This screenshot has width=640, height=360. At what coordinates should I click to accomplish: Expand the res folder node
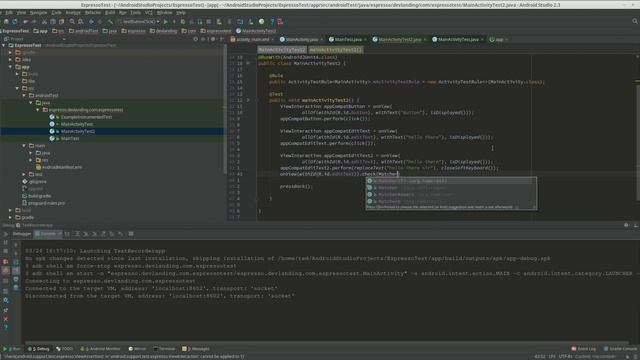click(x=31, y=160)
